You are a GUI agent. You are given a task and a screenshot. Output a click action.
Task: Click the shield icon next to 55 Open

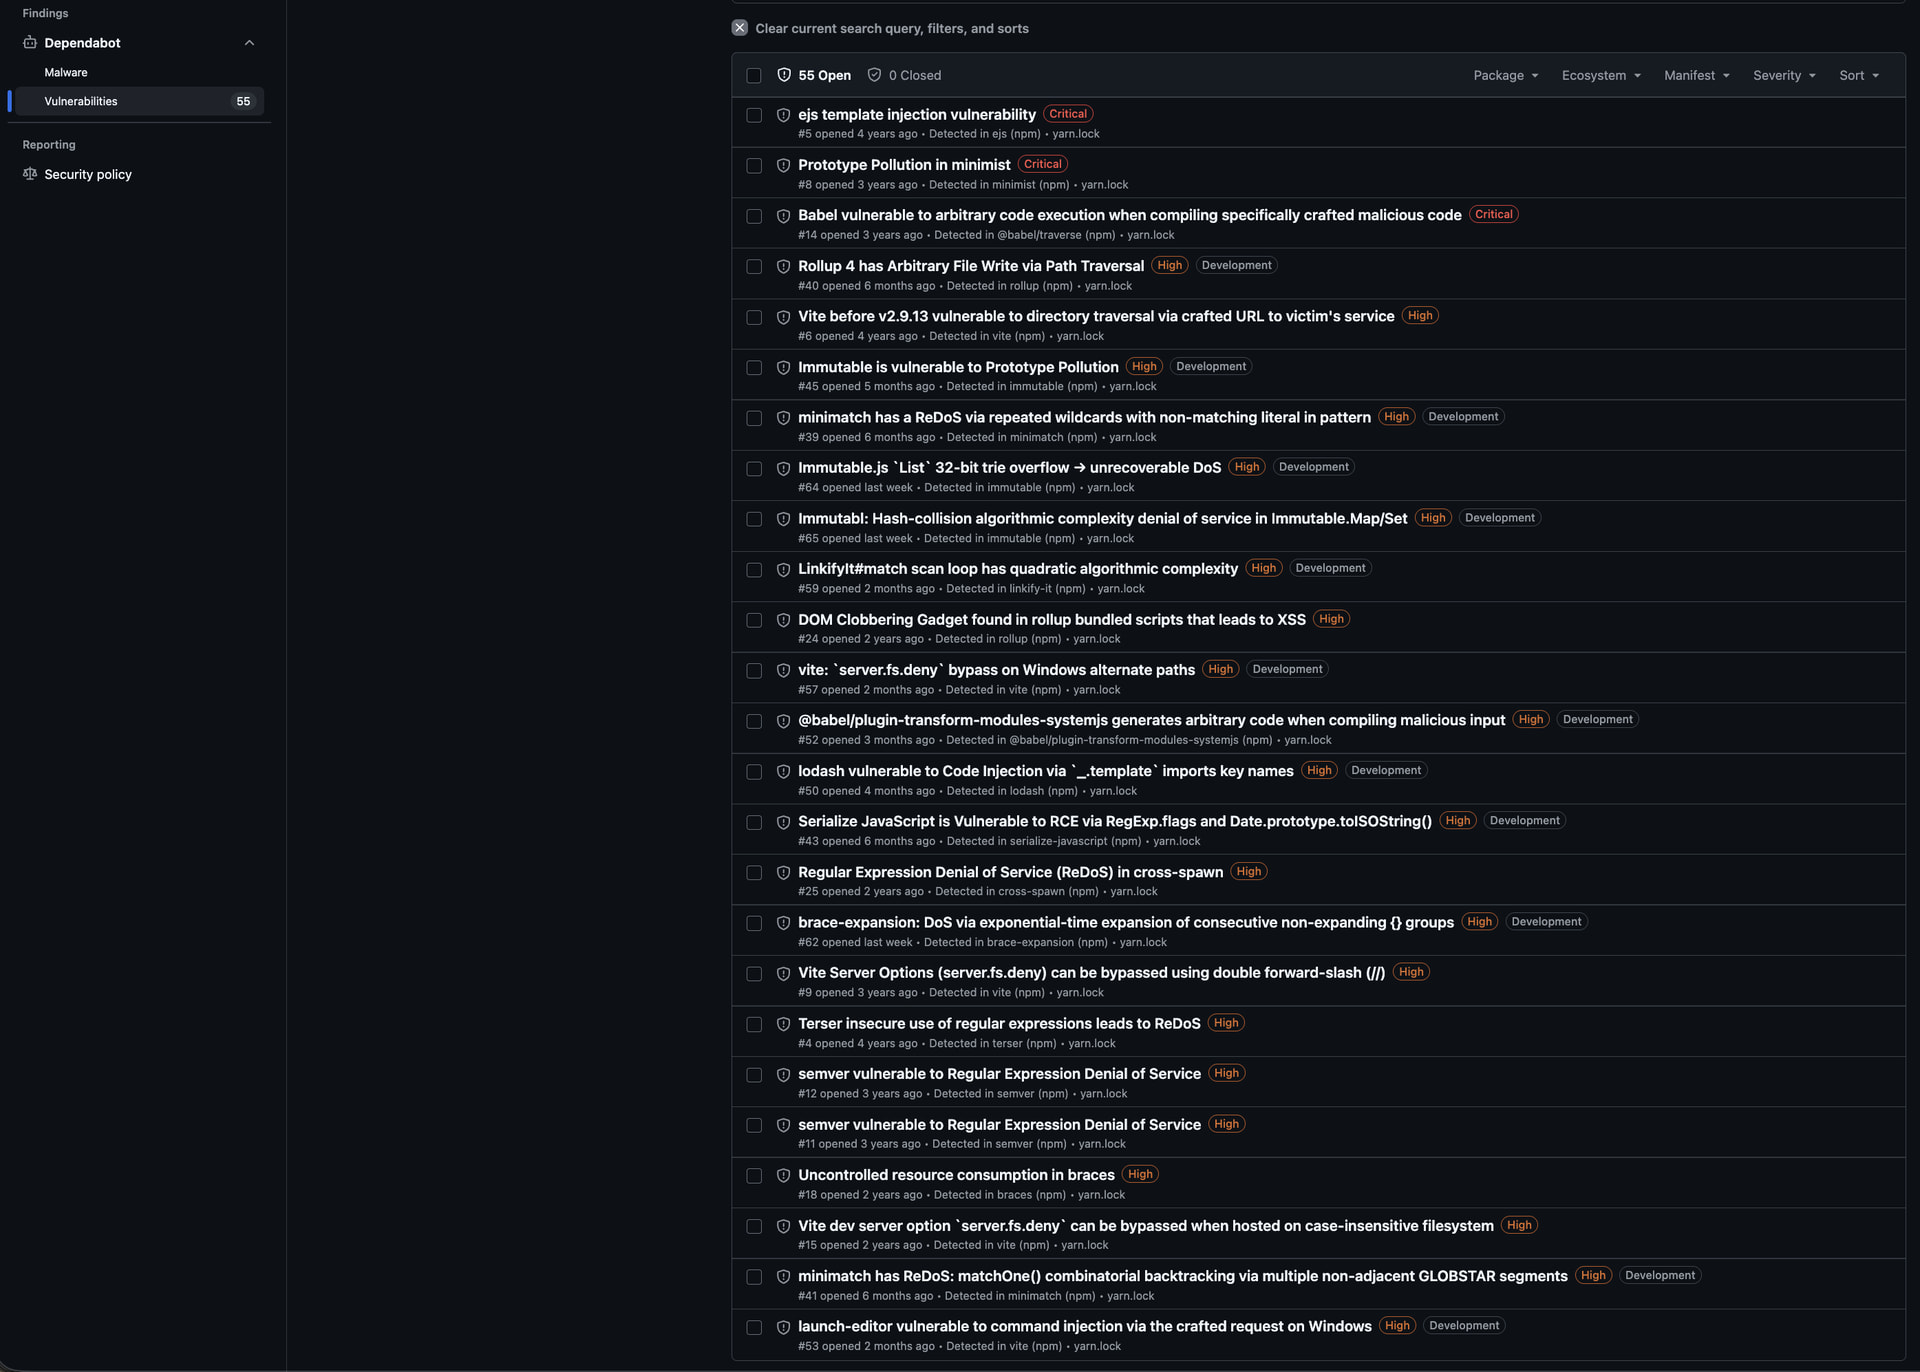(784, 75)
